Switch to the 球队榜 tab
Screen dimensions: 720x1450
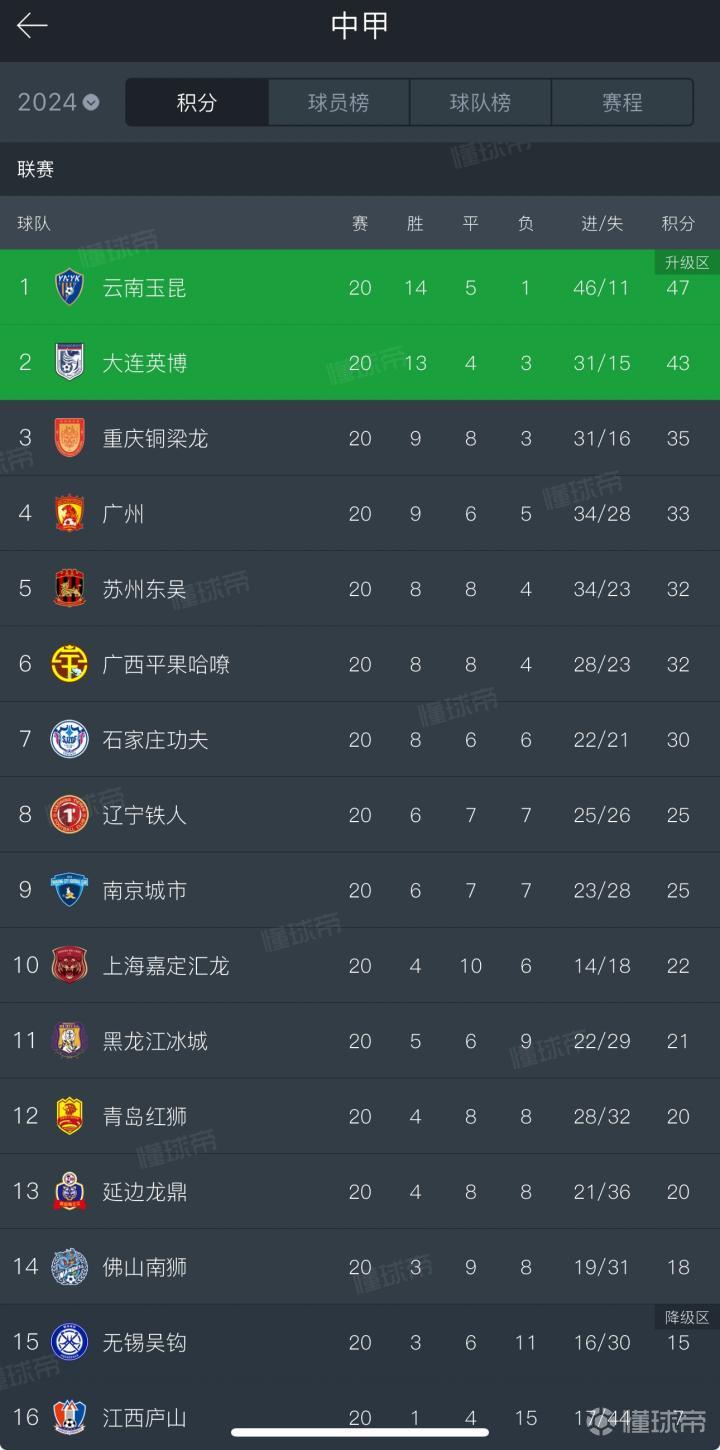click(x=480, y=102)
